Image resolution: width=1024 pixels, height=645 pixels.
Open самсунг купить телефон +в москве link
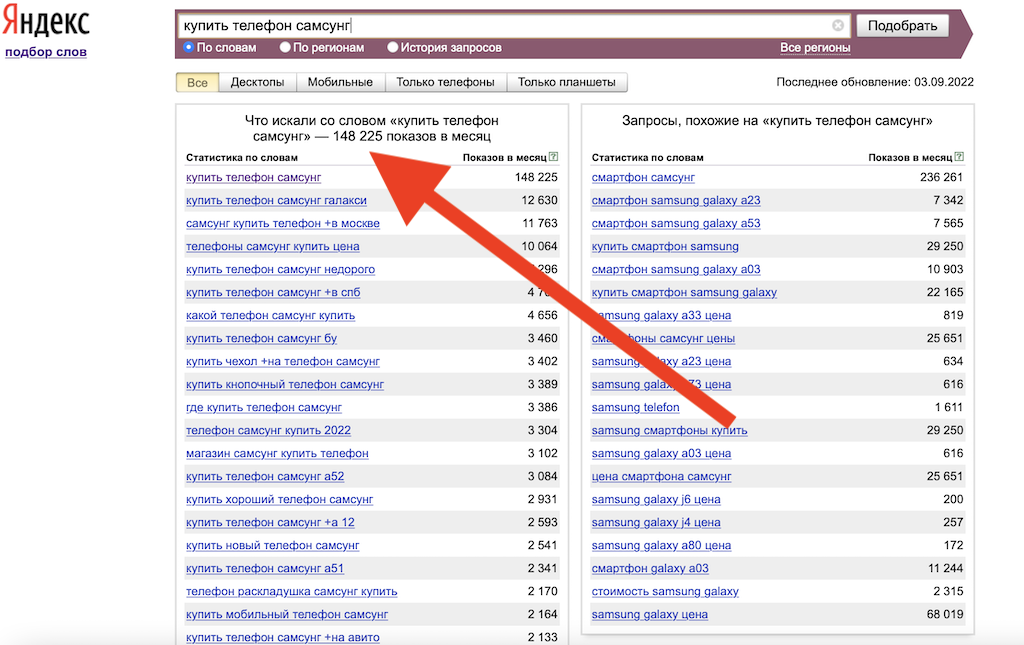point(283,223)
